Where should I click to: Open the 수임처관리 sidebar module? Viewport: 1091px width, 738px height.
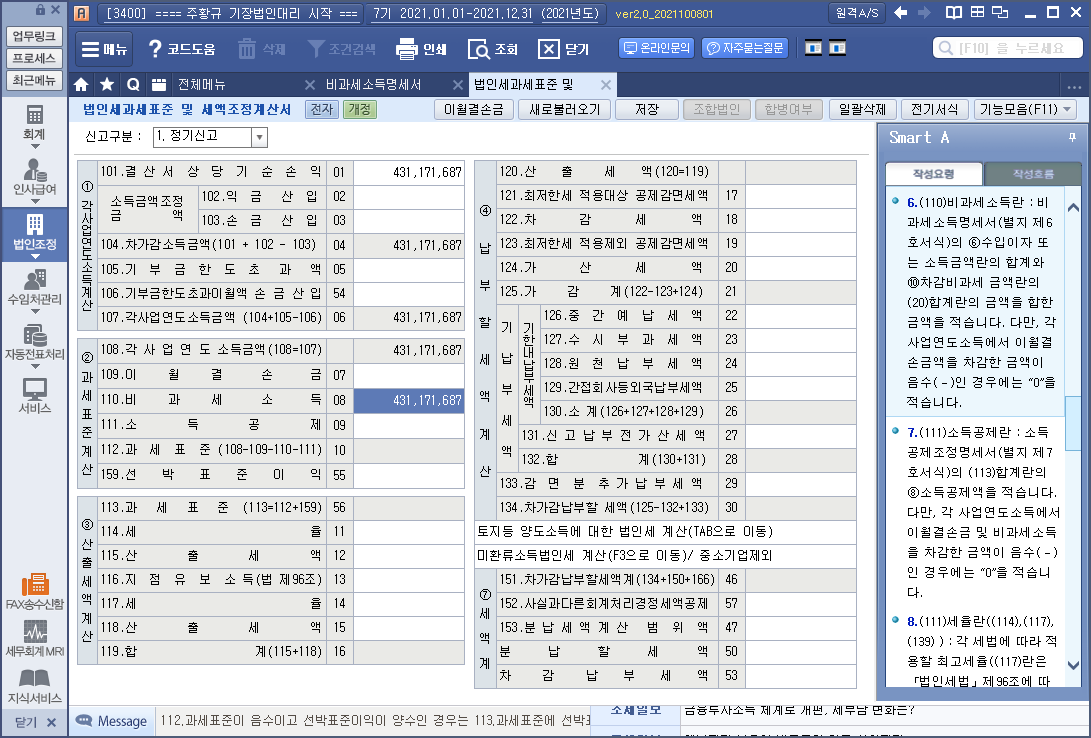34,287
